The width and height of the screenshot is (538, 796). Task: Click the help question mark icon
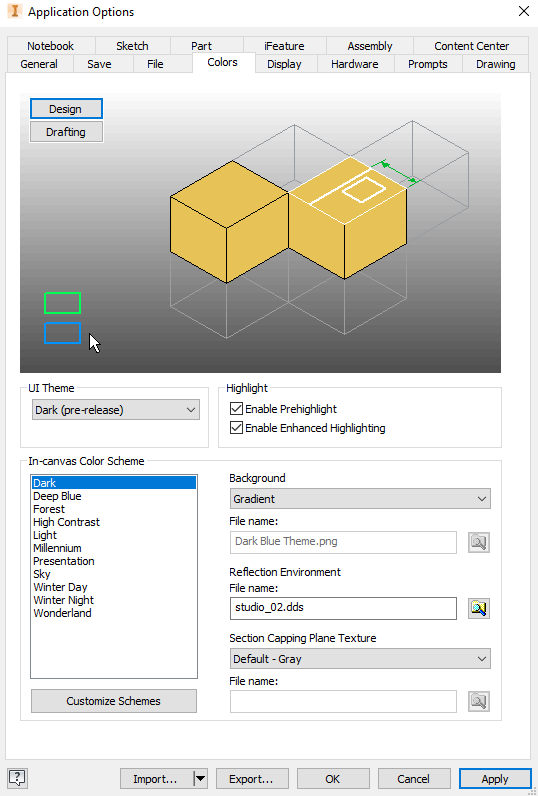coord(18,778)
